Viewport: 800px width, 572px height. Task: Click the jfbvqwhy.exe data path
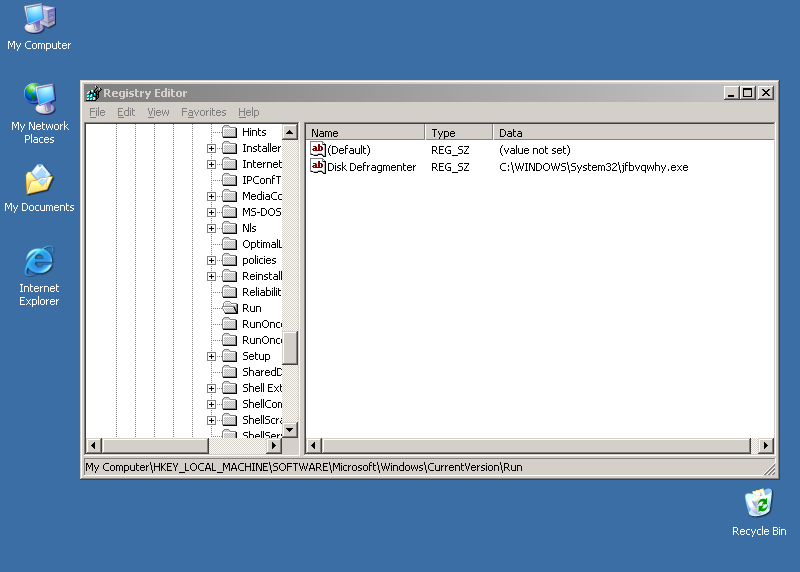coord(594,167)
